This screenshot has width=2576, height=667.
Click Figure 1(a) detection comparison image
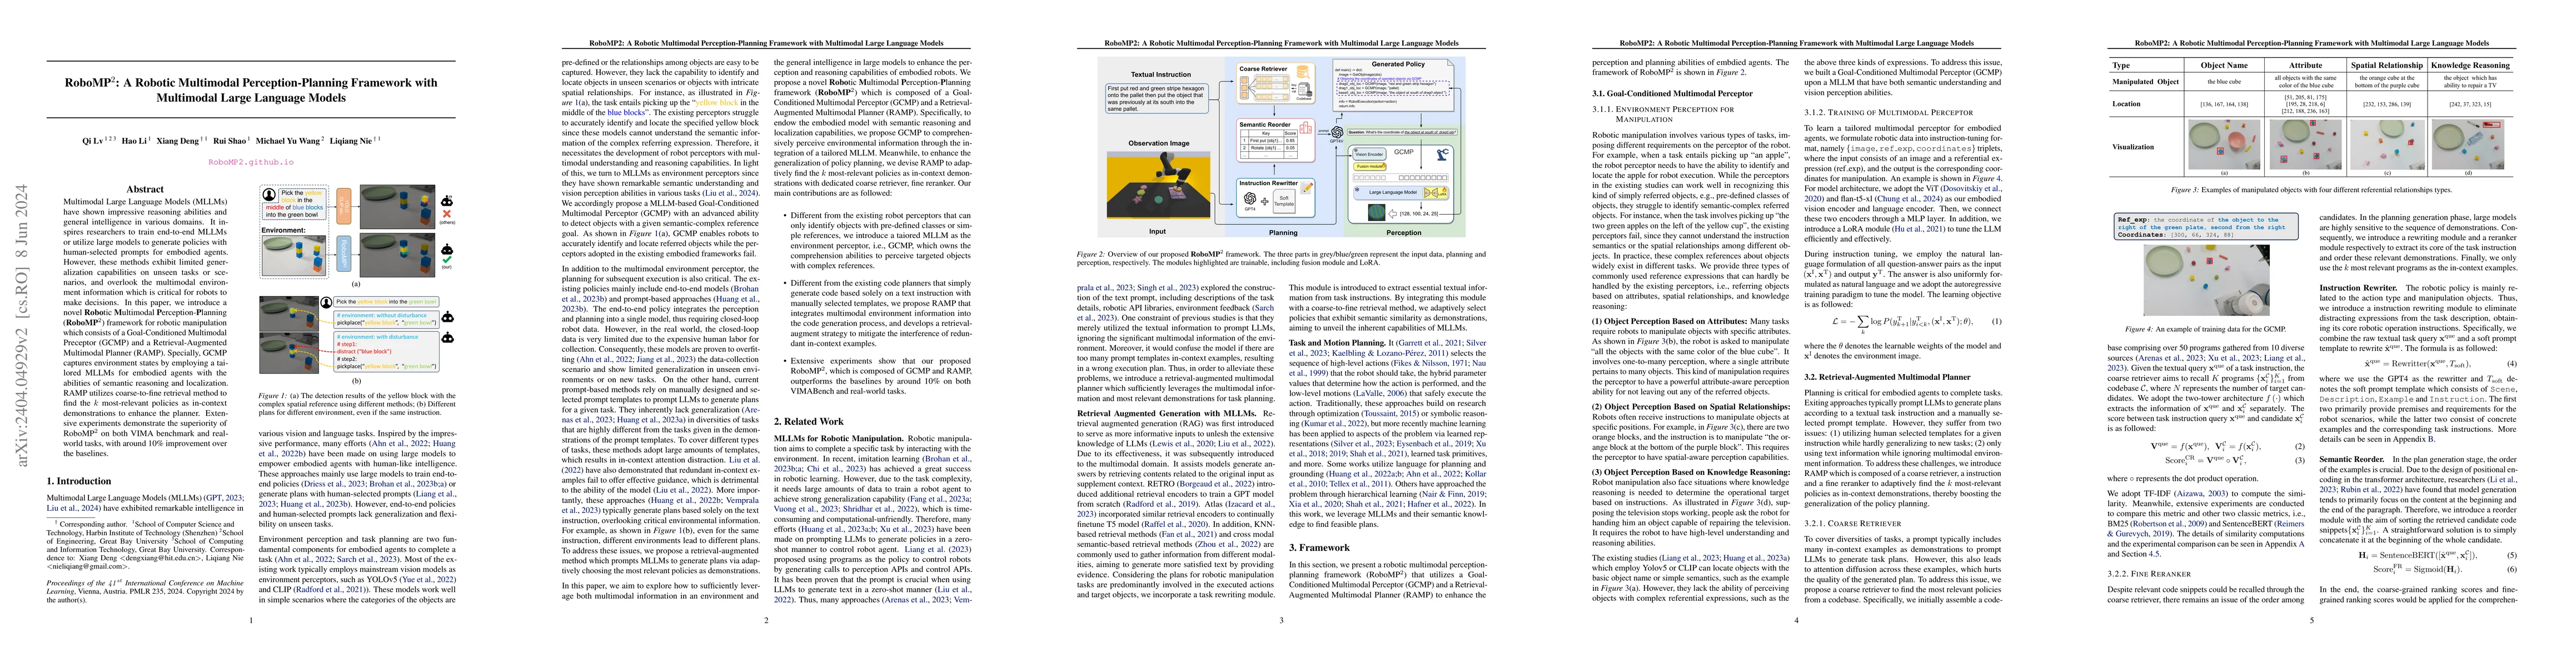pyautogui.click(x=357, y=231)
